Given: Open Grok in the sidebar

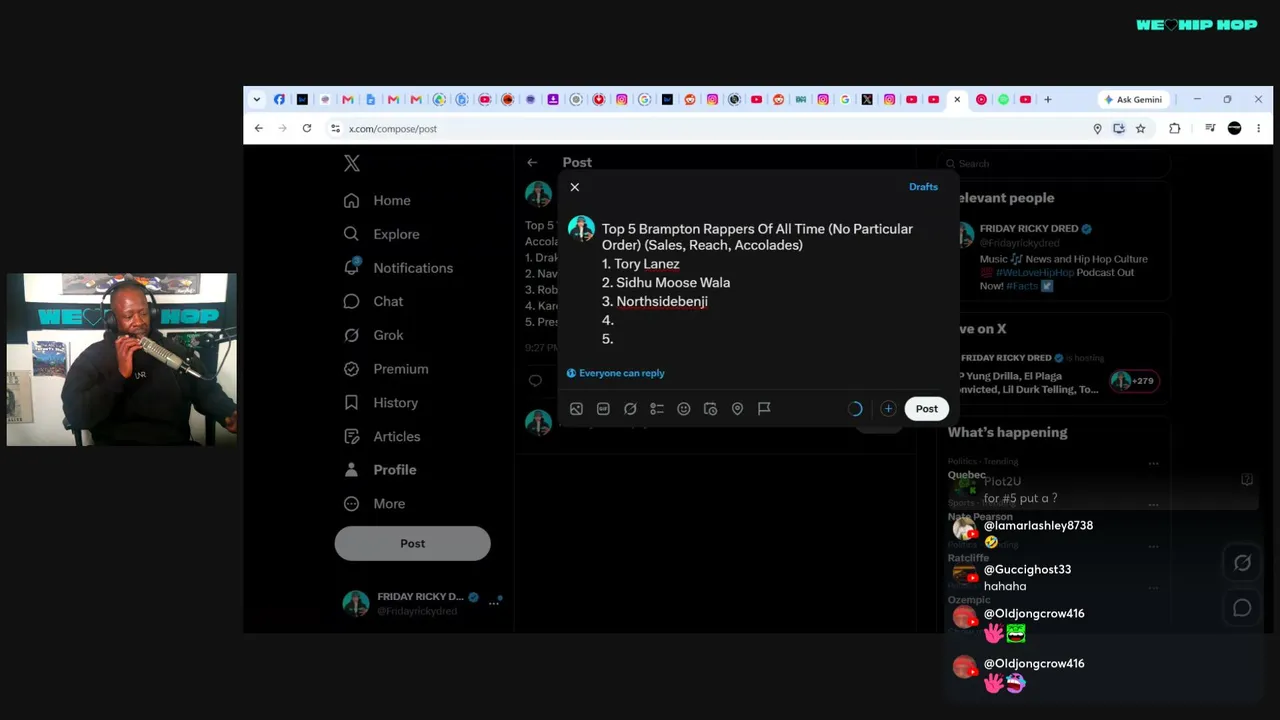Looking at the screenshot, I should (x=373, y=335).
